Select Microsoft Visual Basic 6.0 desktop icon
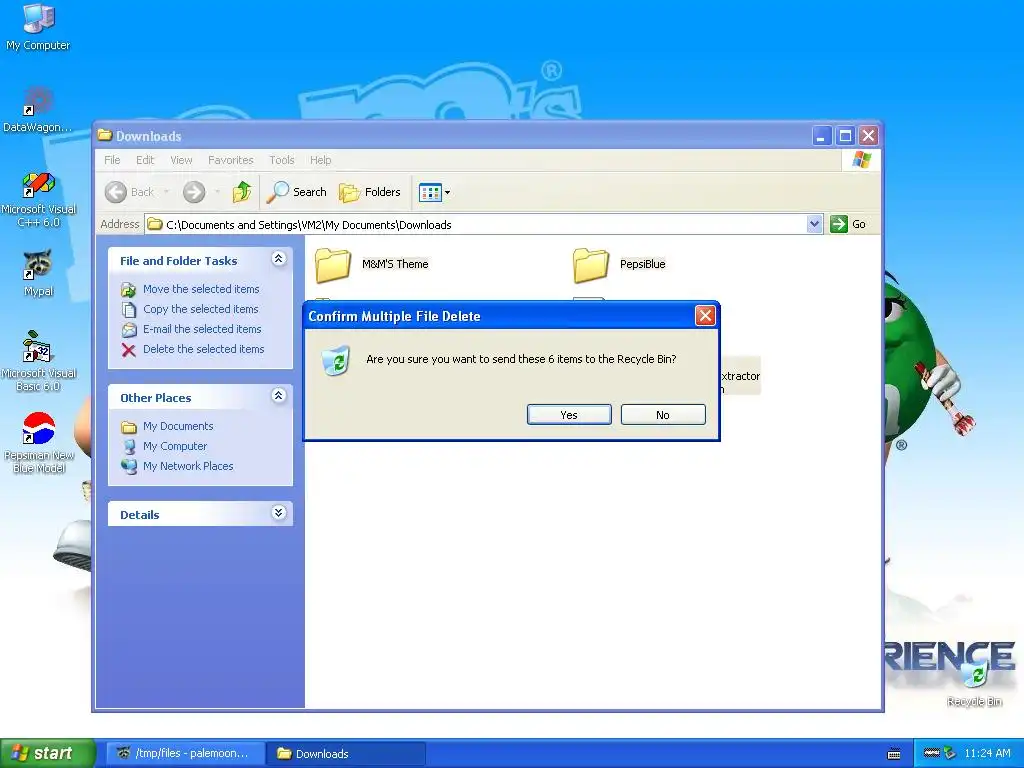1024x768 pixels. (x=39, y=361)
